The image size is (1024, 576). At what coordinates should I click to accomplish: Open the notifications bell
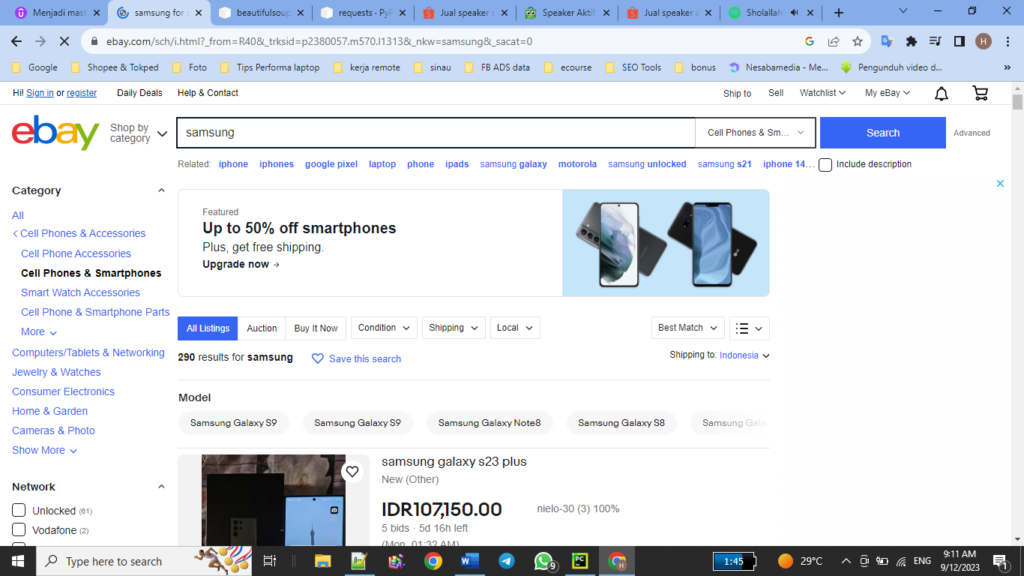coord(941,92)
